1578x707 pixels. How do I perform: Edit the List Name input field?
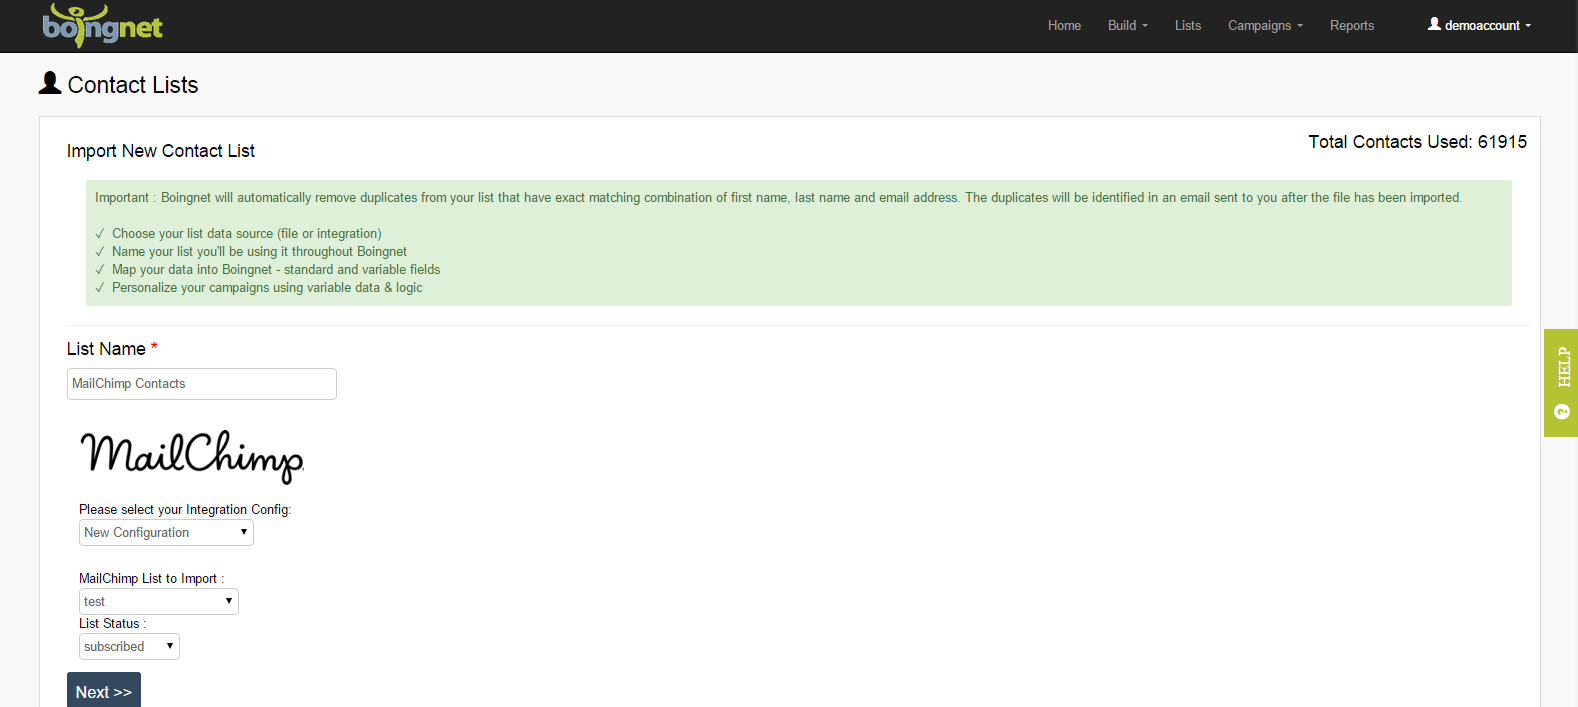[202, 384]
